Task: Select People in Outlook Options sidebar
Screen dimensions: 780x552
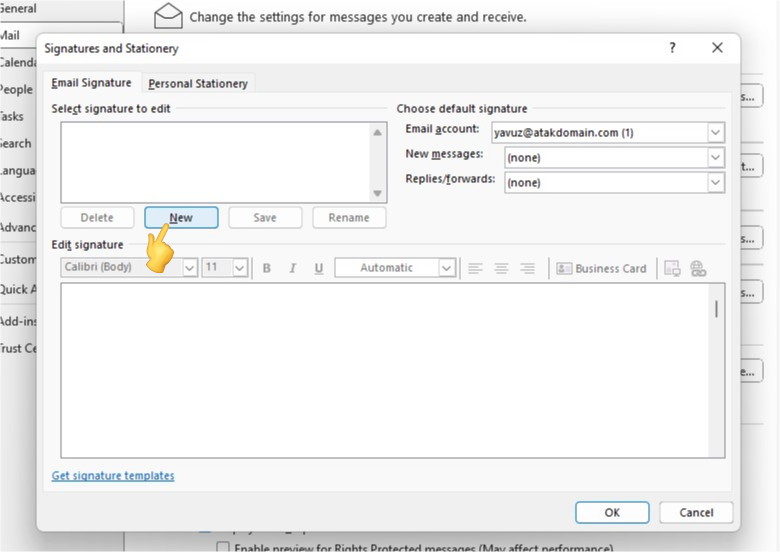Action: 16,90
